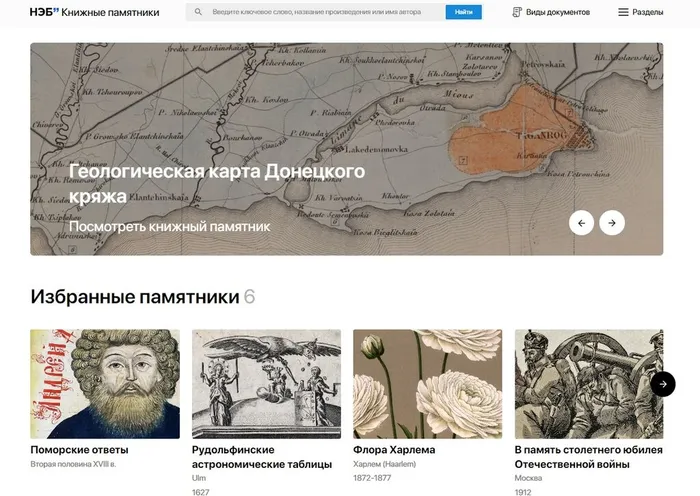Image resolution: width=700 pixels, height=496 pixels.
Task: Focus the keyword search input field
Action: (x=320, y=12)
